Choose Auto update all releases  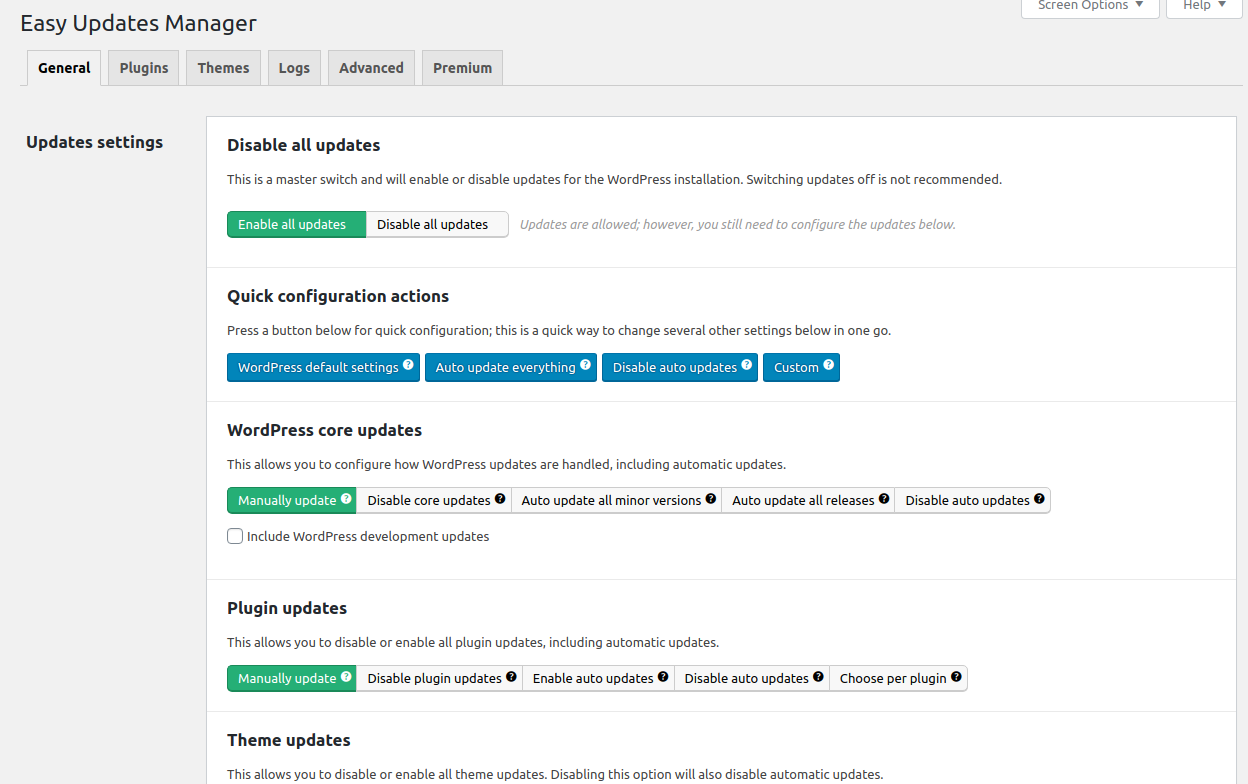click(x=808, y=500)
